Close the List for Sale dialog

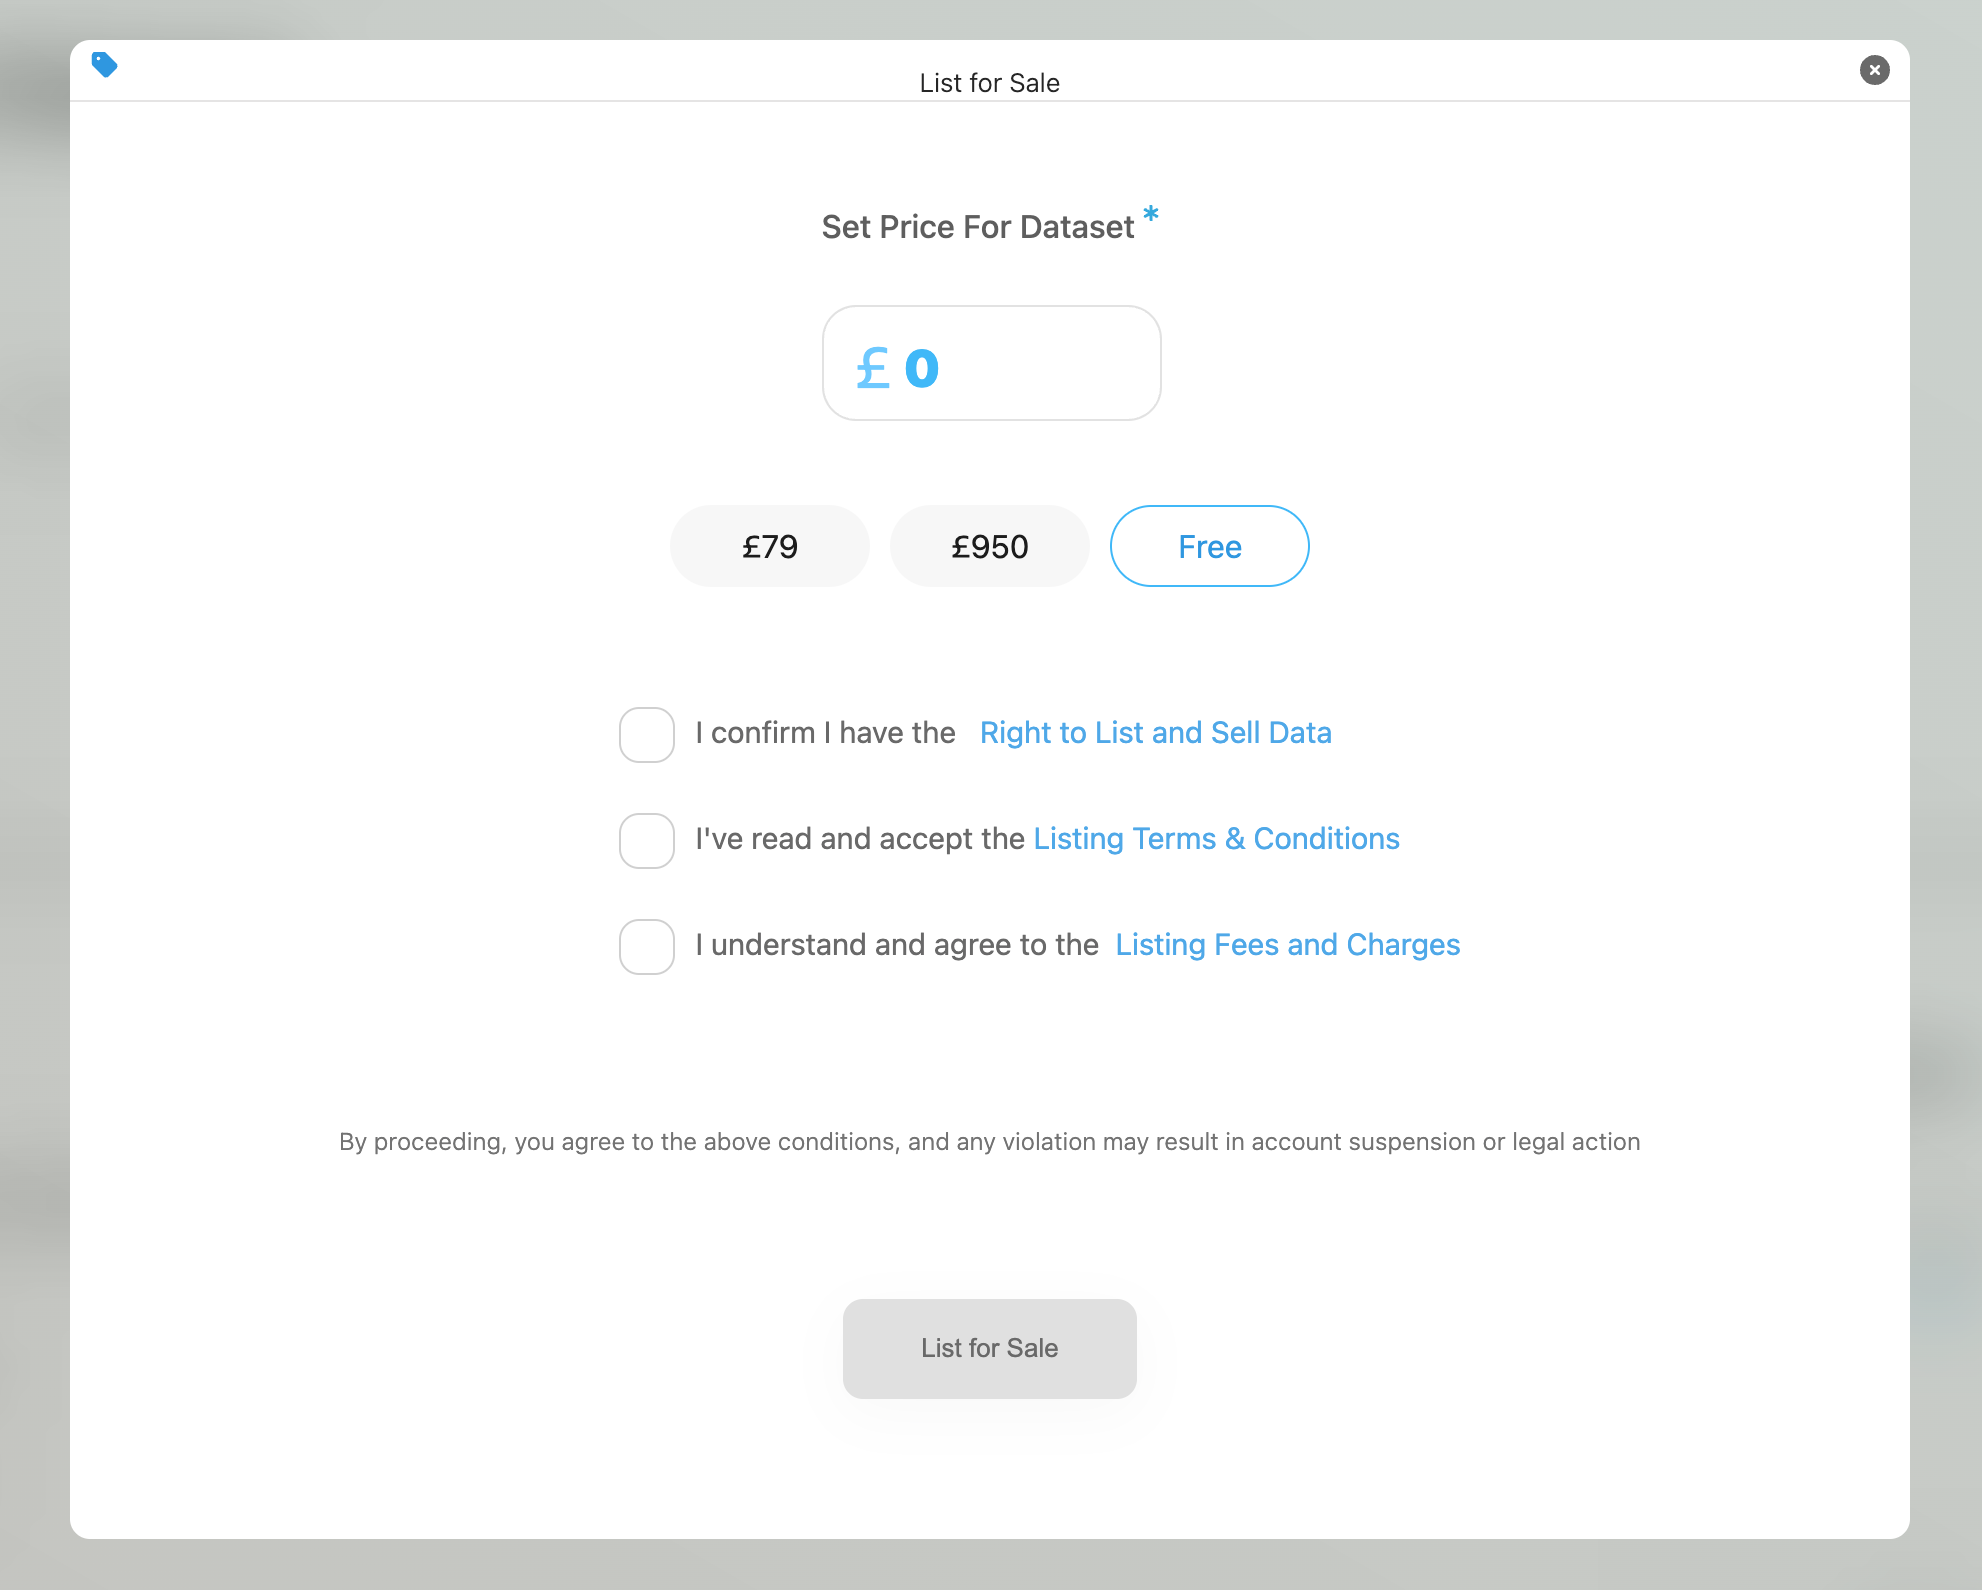[1874, 70]
